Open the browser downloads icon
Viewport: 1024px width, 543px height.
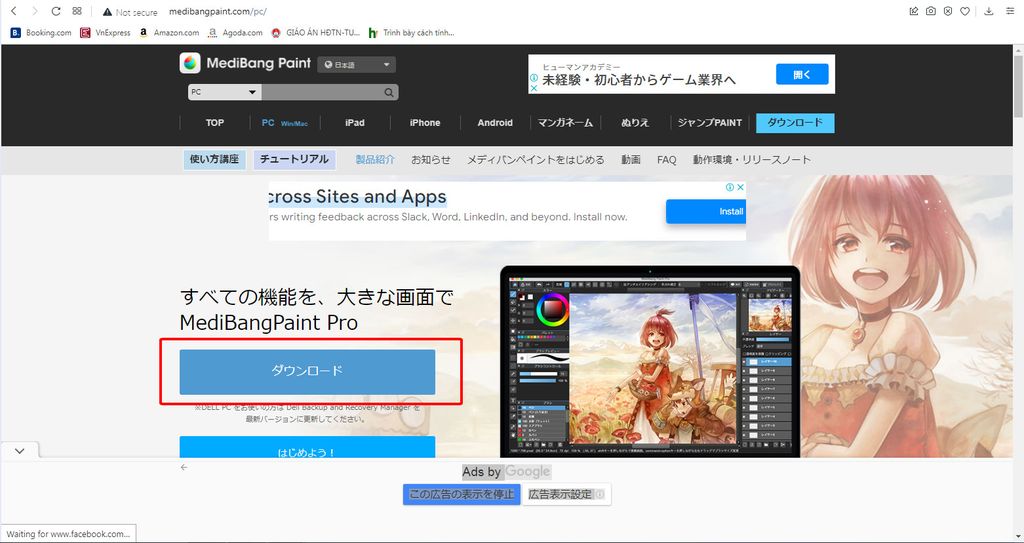pos(989,11)
